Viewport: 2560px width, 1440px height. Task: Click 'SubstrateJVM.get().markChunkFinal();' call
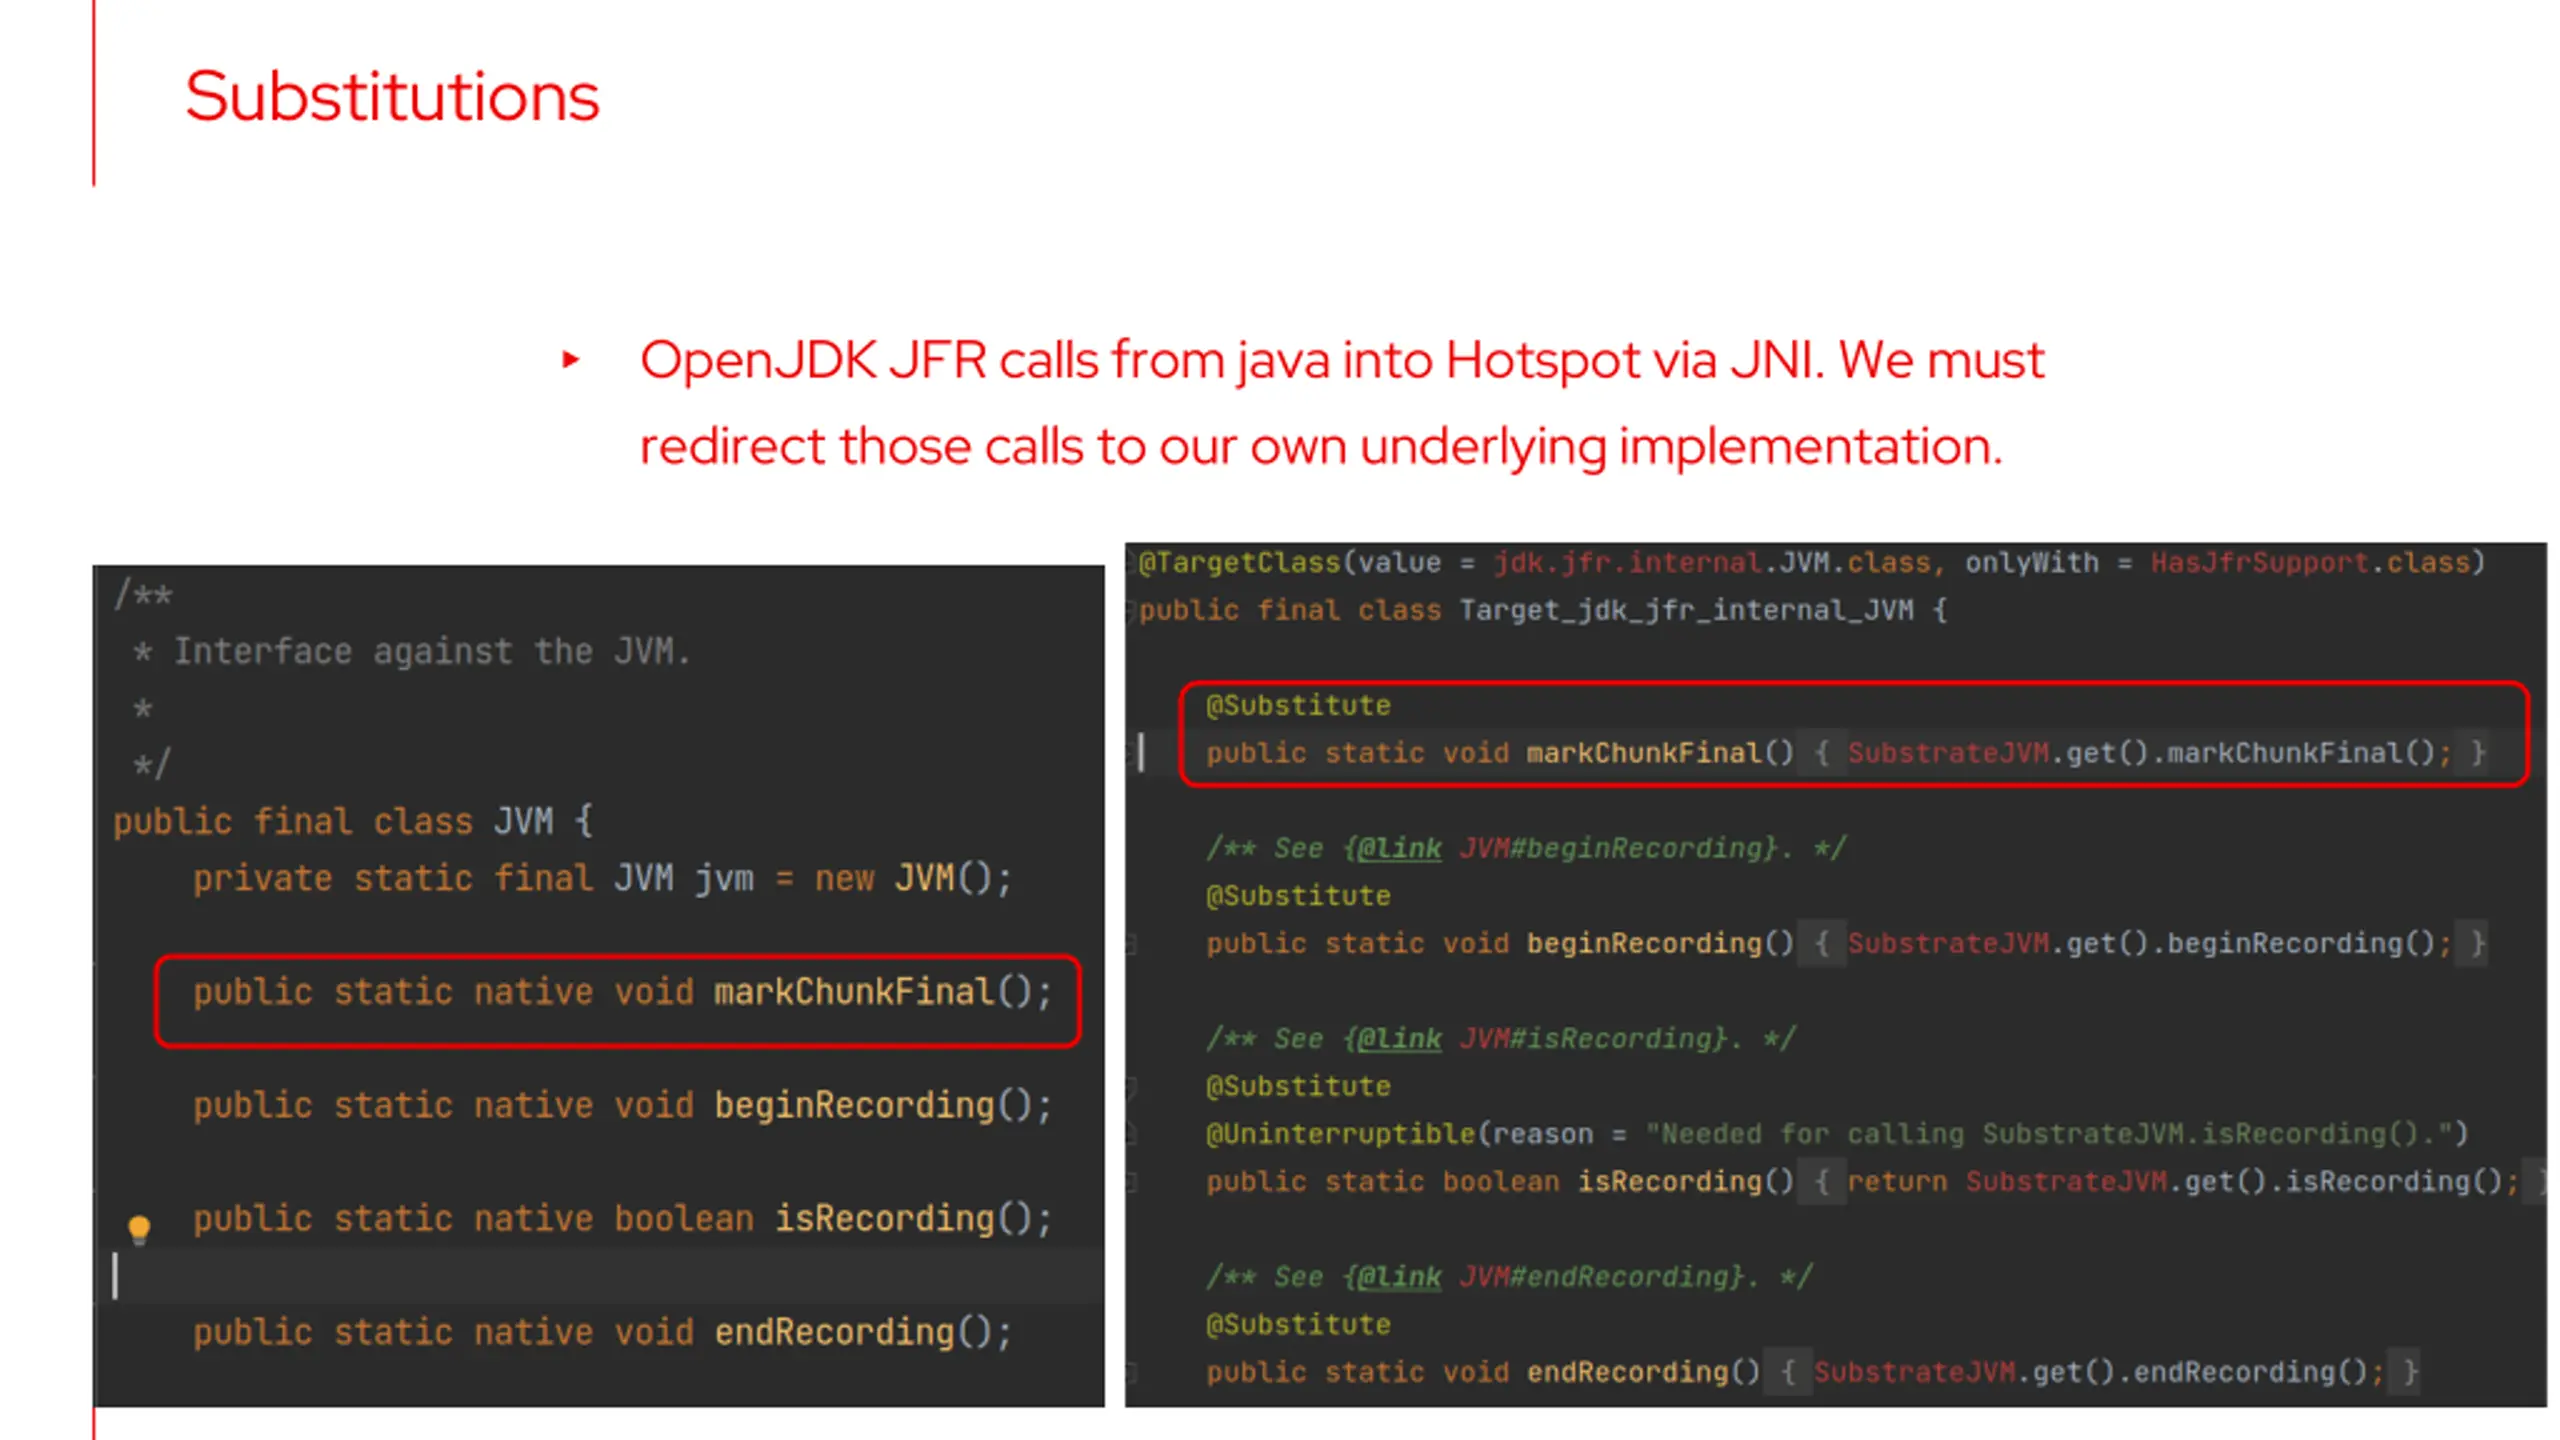pyautogui.click(x=2148, y=753)
